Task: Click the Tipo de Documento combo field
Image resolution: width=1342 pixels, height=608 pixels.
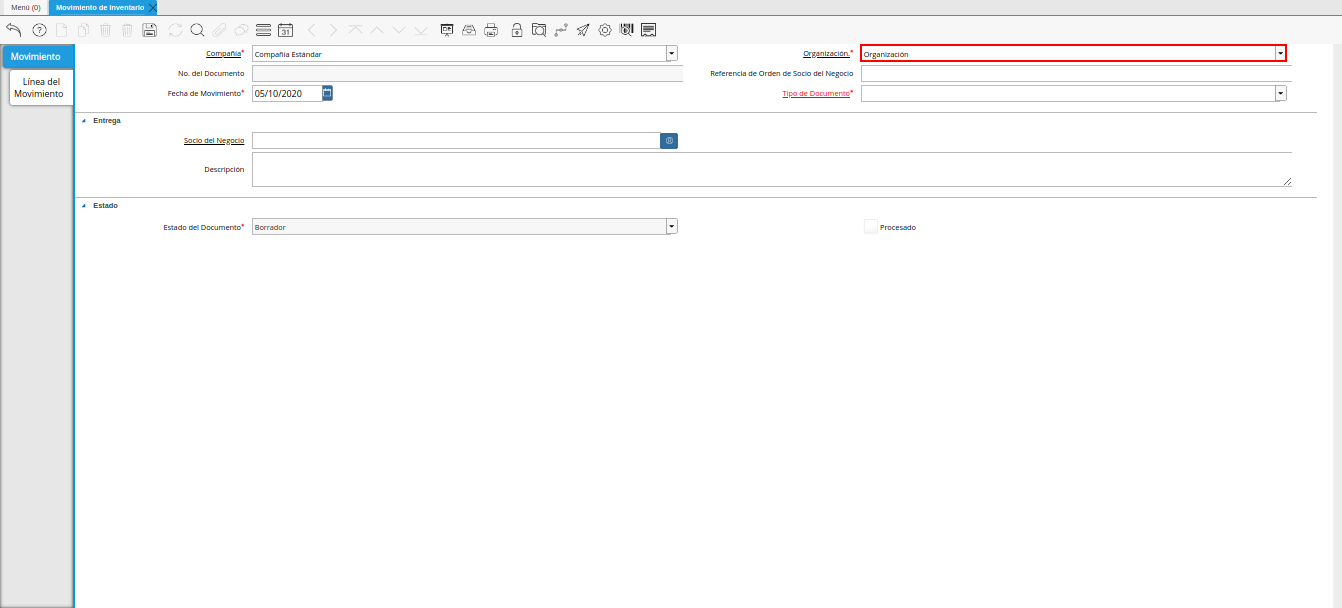Action: pos(1068,93)
